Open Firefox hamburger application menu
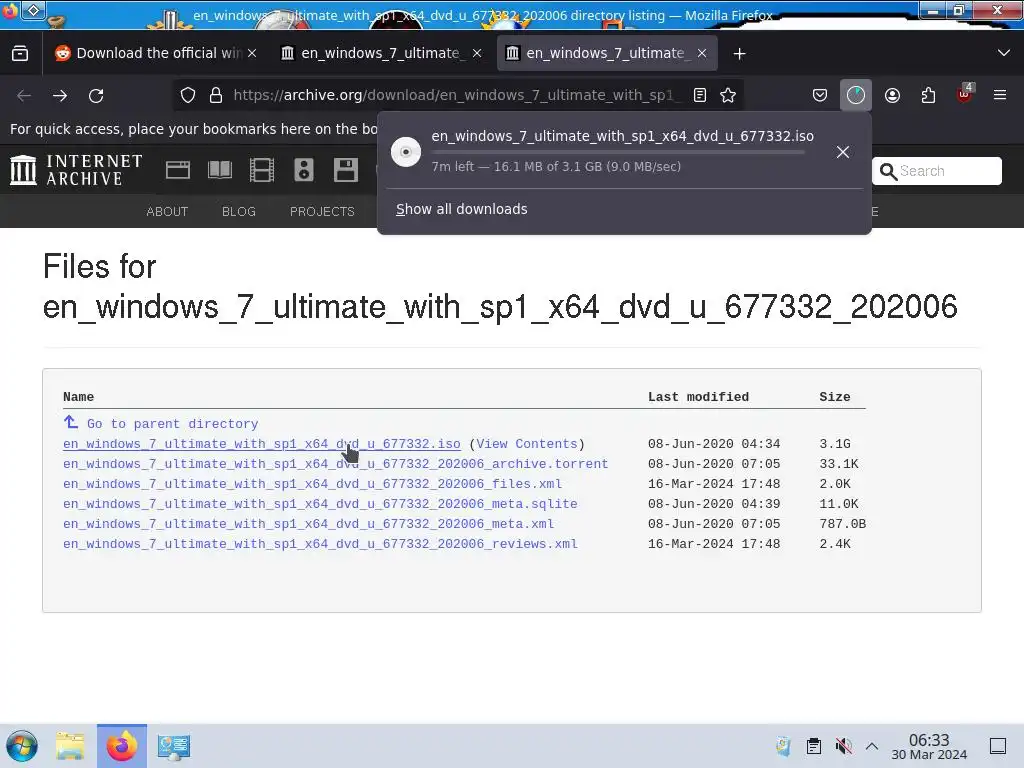Image resolution: width=1024 pixels, height=768 pixels. click(x=1000, y=95)
